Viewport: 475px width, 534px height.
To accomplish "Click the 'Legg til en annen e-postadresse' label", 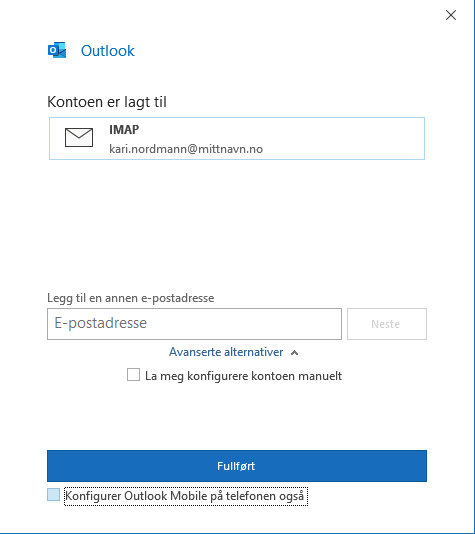I will [x=131, y=298].
